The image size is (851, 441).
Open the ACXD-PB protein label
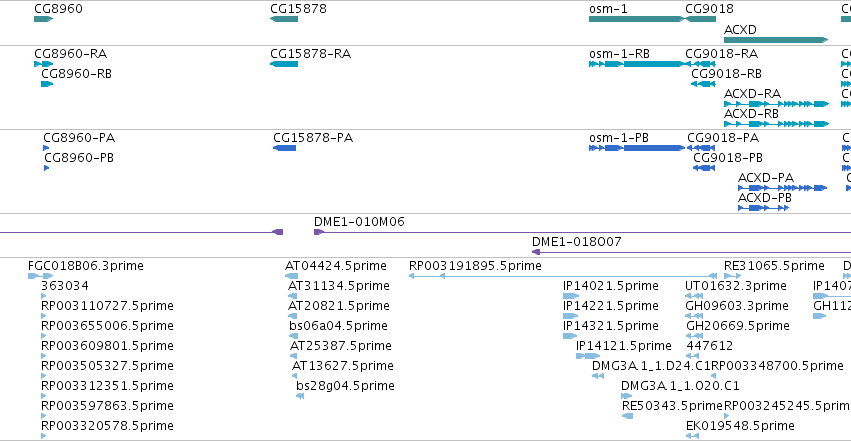pyautogui.click(x=765, y=198)
